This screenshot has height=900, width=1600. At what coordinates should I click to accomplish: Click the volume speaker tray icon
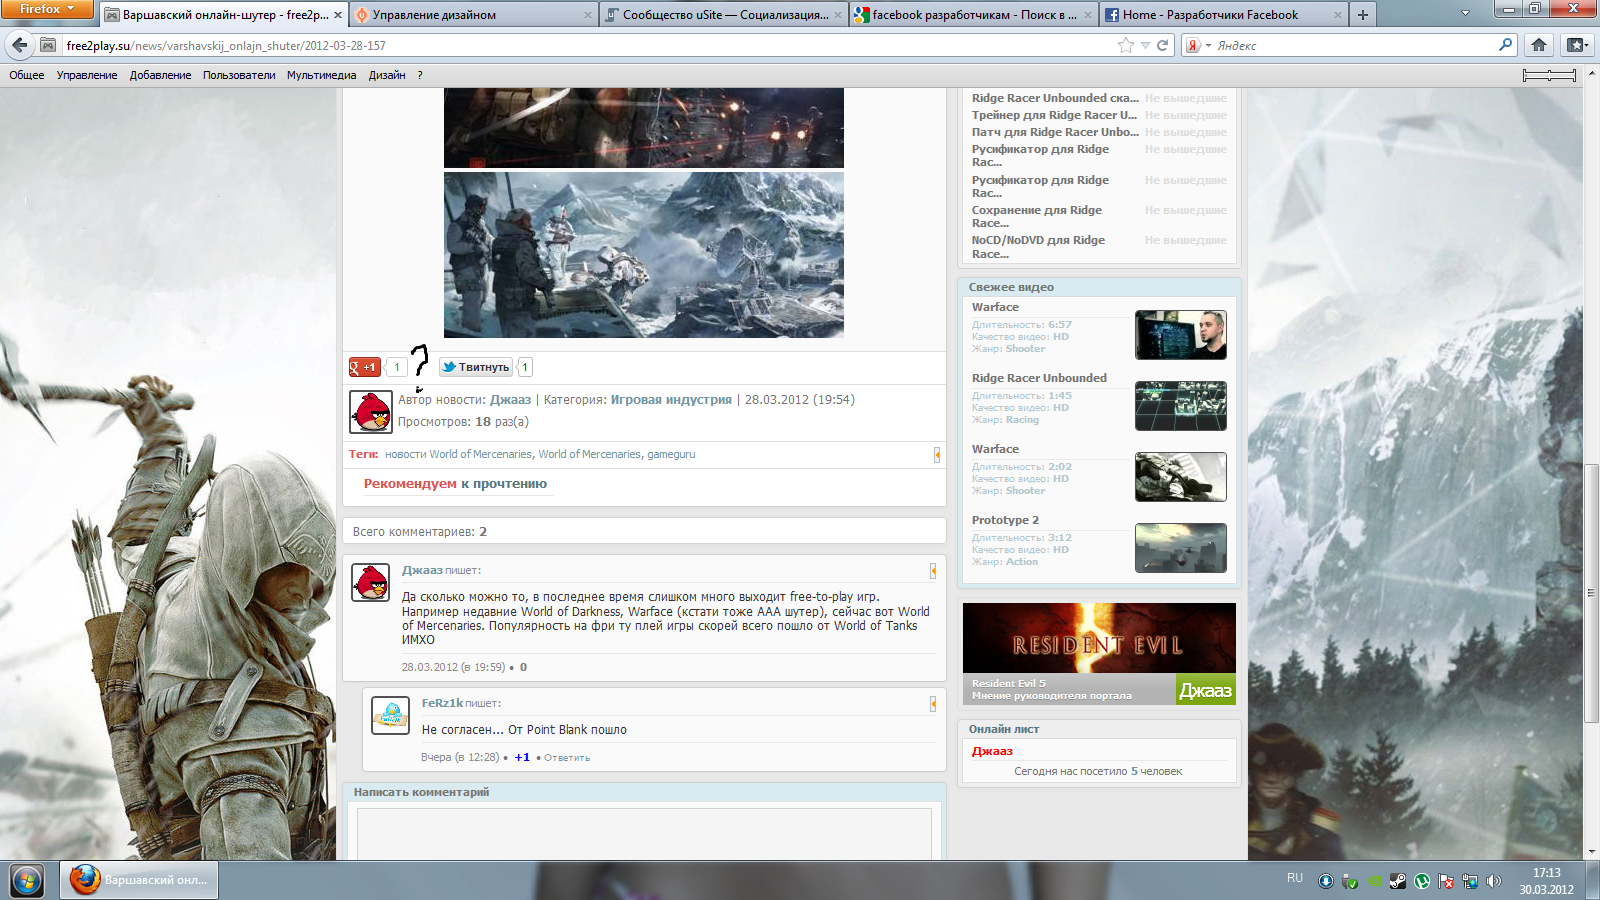[x=1494, y=881]
